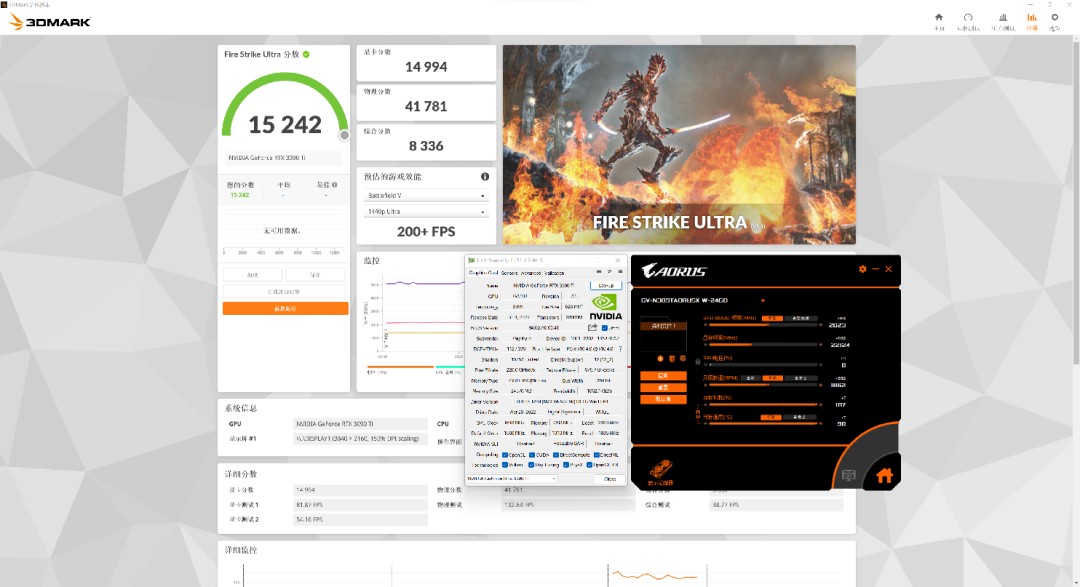Viewport: 1080px width, 587px height.
Task: Click the info icon beside the best score
Action: [335, 185]
